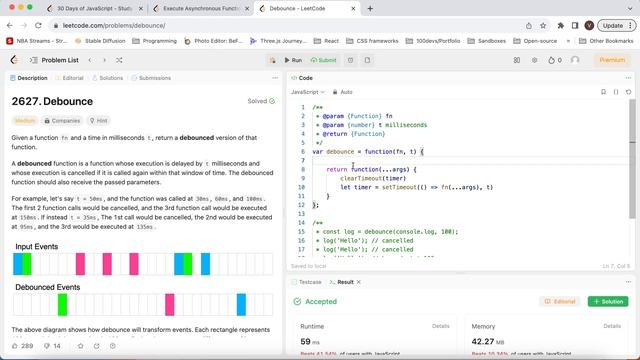Click the Medium difficulty tag

coord(24,121)
